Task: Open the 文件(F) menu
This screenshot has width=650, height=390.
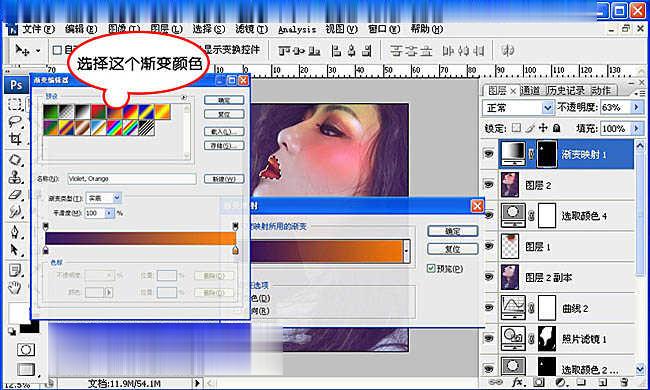Action: [x=38, y=29]
